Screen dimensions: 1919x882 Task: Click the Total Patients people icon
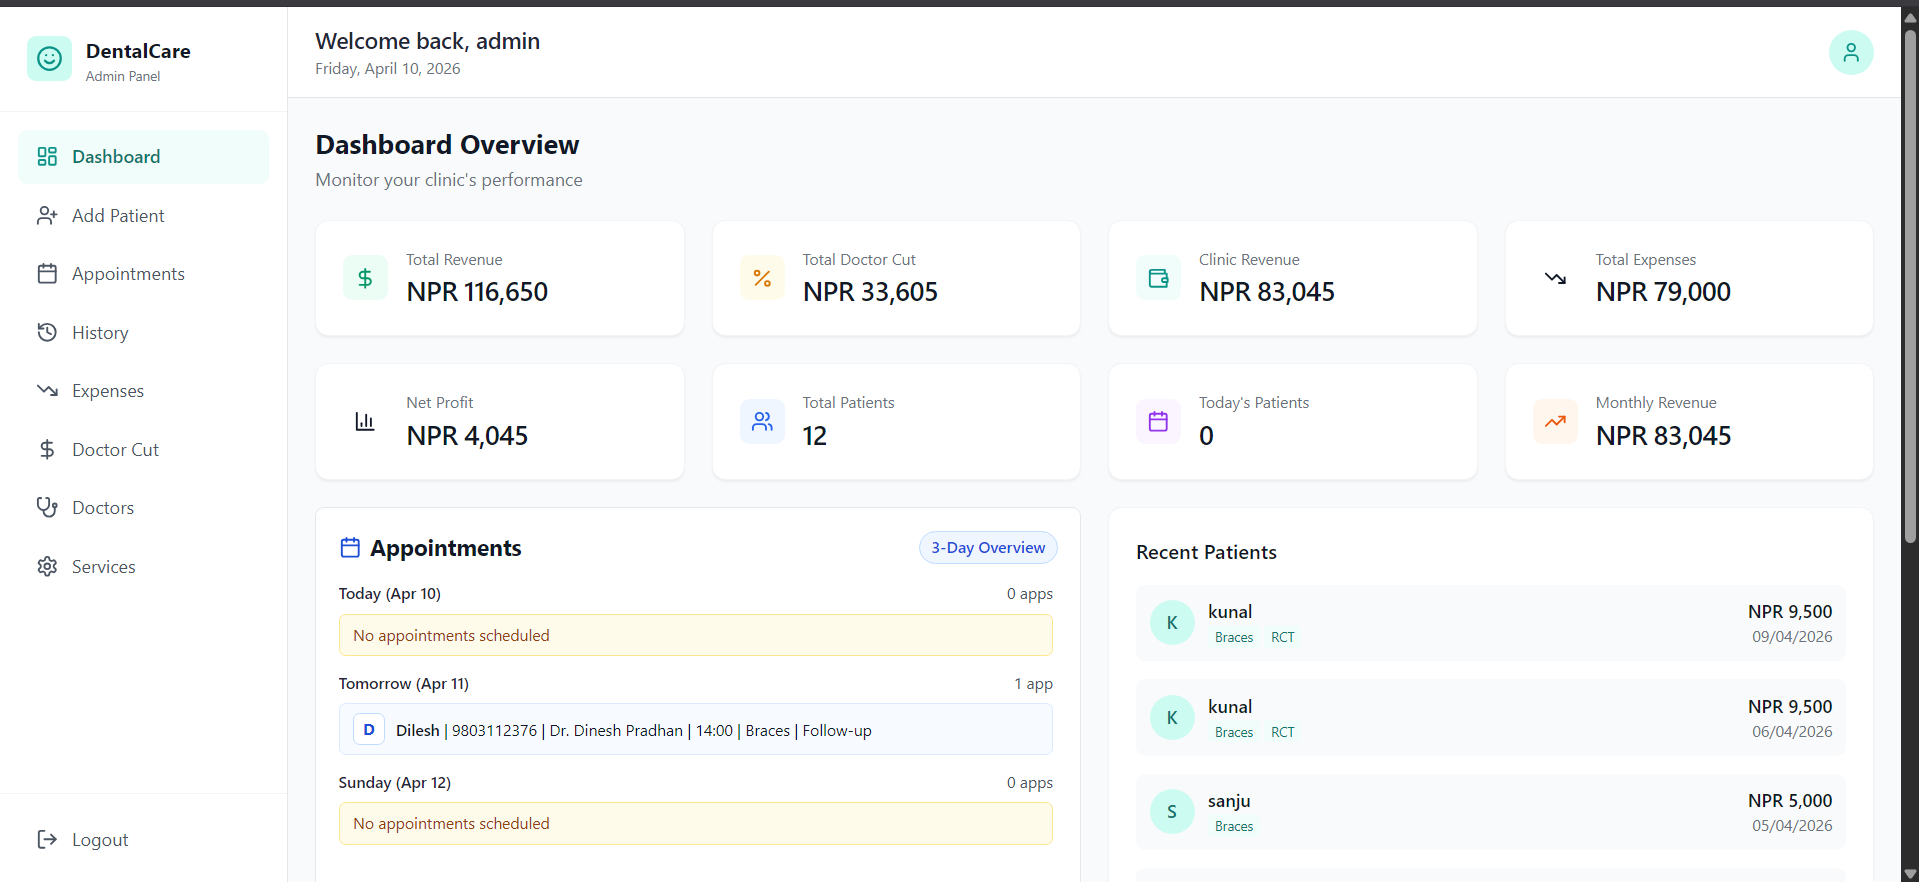click(762, 421)
